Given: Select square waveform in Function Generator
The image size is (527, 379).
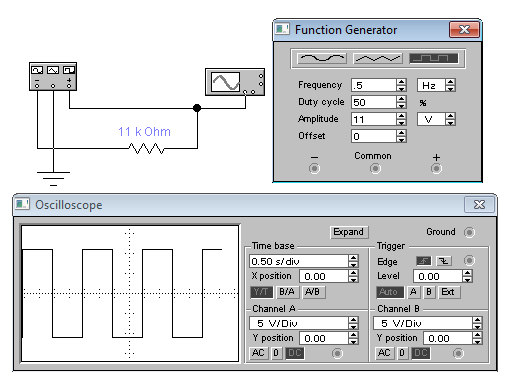Looking at the screenshot, I should tap(434, 58).
